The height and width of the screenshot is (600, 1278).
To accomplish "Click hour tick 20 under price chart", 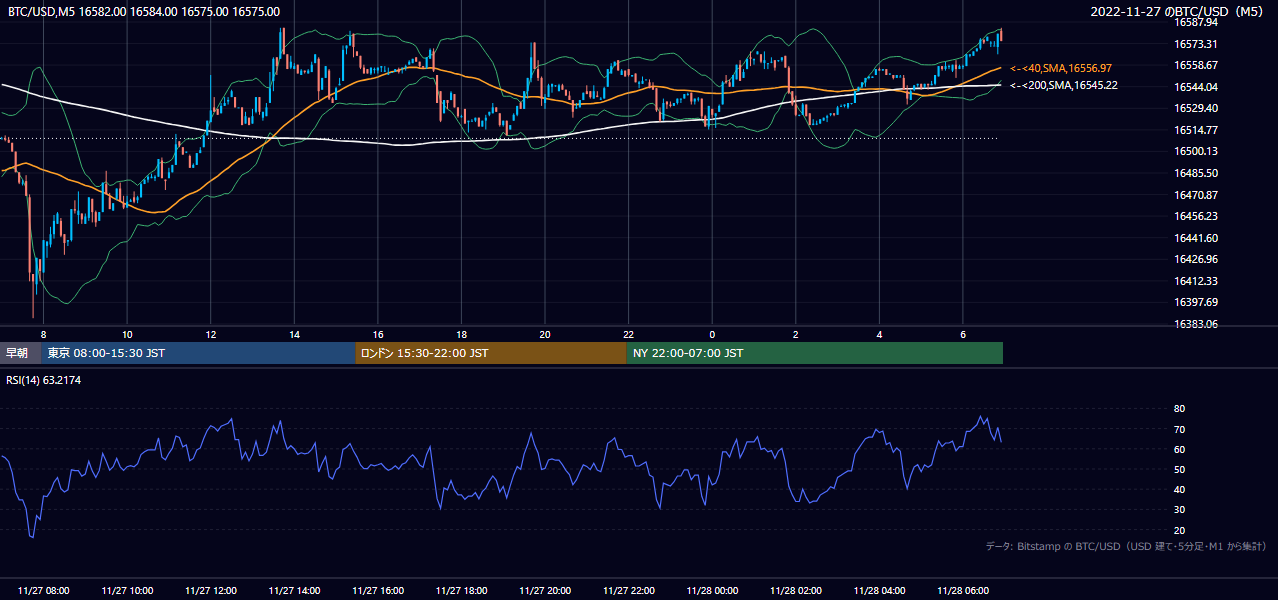I will tap(545, 334).
